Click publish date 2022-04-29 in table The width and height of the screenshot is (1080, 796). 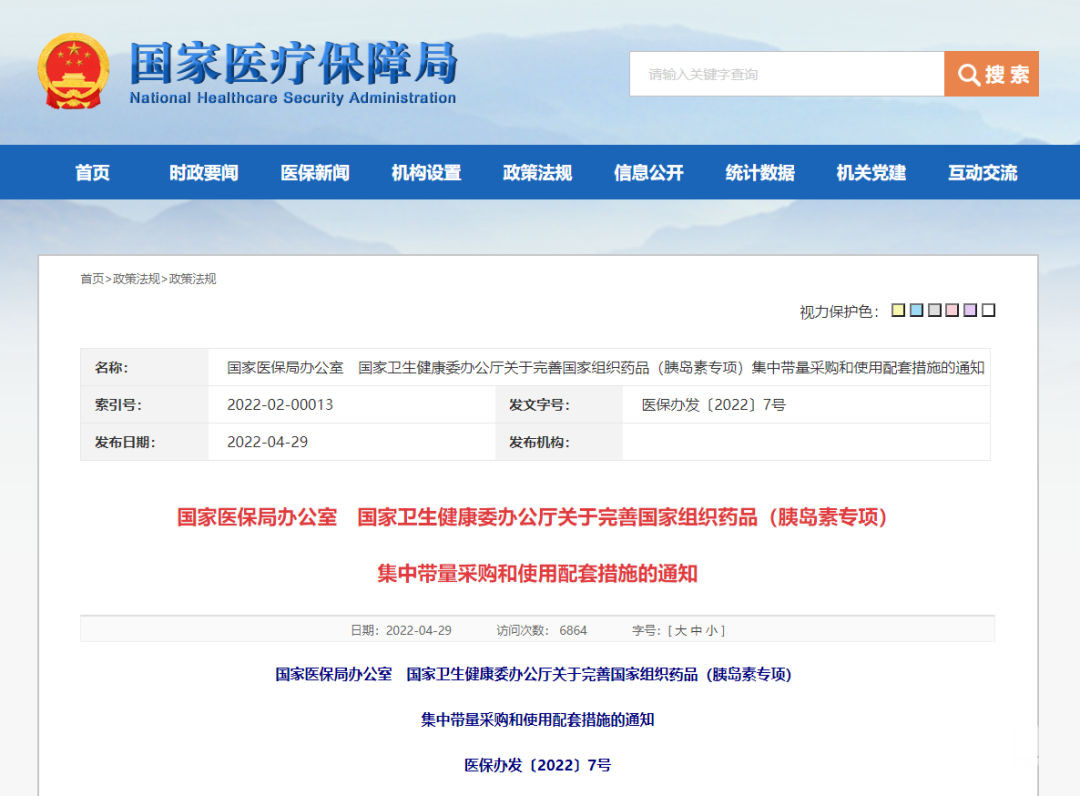click(x=267, y=442)
